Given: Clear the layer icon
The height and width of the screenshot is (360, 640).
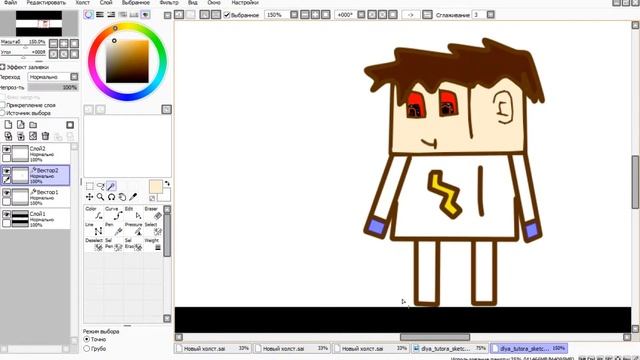Looking at the screenshot, I should coord(33,136).
